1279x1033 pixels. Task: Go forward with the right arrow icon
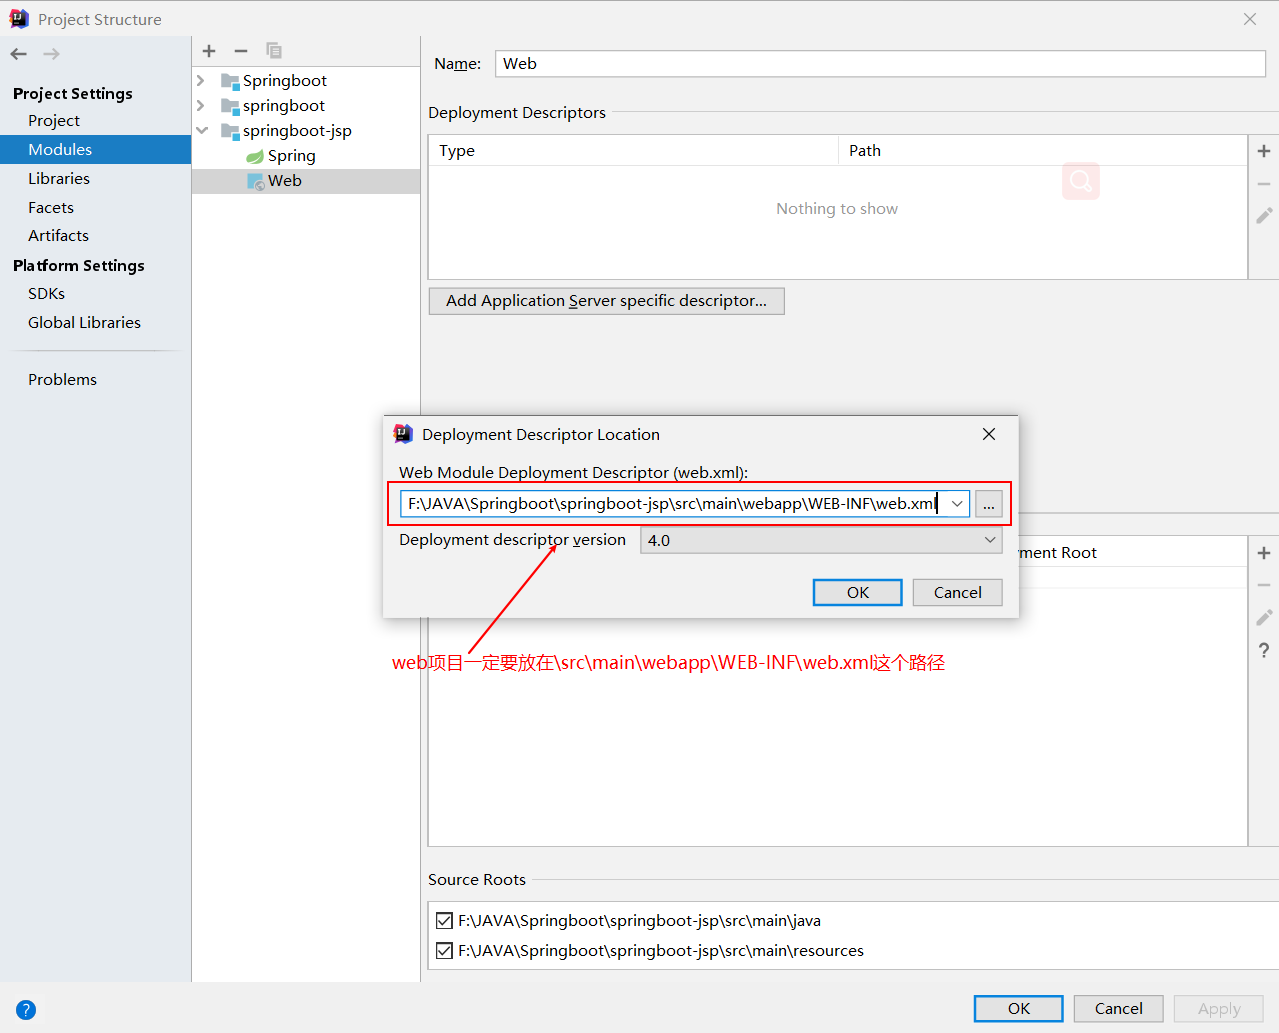52,54
